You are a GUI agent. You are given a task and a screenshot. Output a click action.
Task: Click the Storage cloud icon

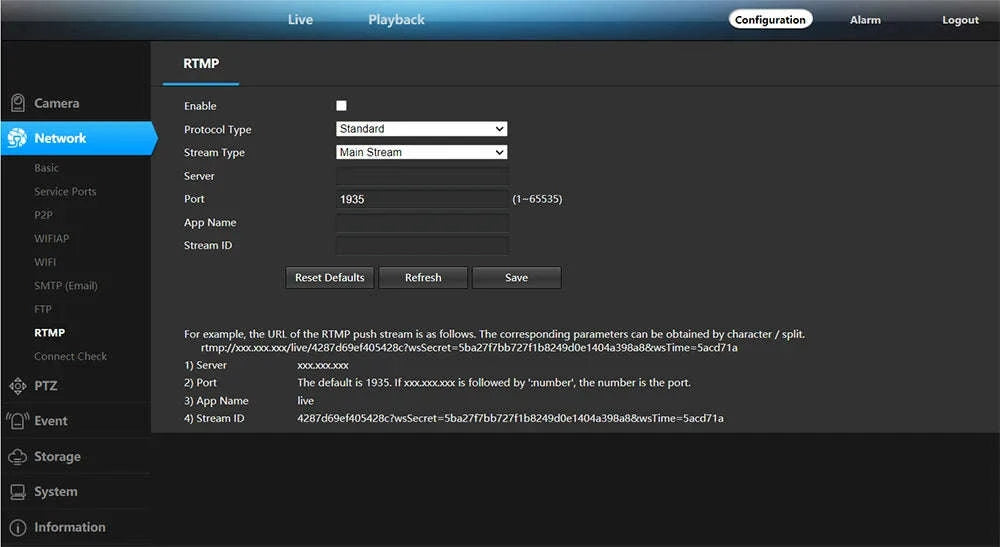pos(17,457)
